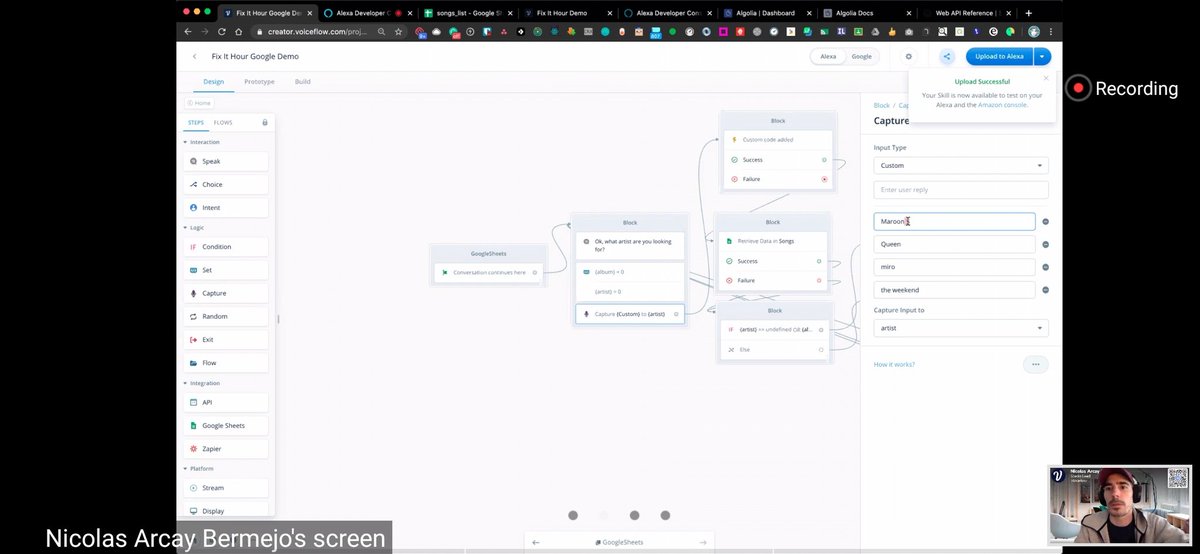The image size is (1200, 554).
Task: Collapse the Platform section
Action: pos(200,468)
